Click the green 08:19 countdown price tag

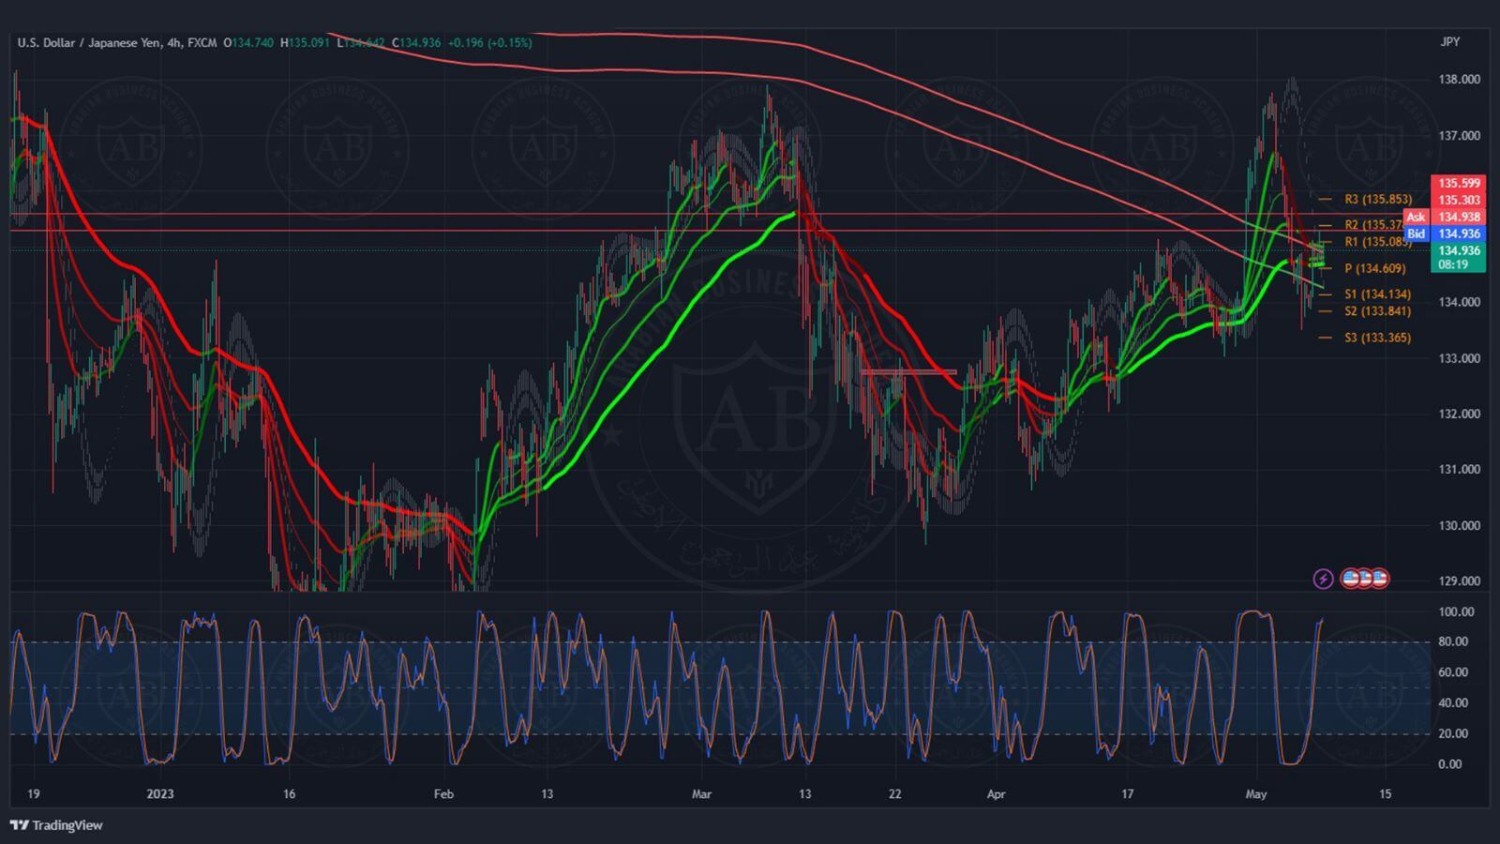(1458, 258)
